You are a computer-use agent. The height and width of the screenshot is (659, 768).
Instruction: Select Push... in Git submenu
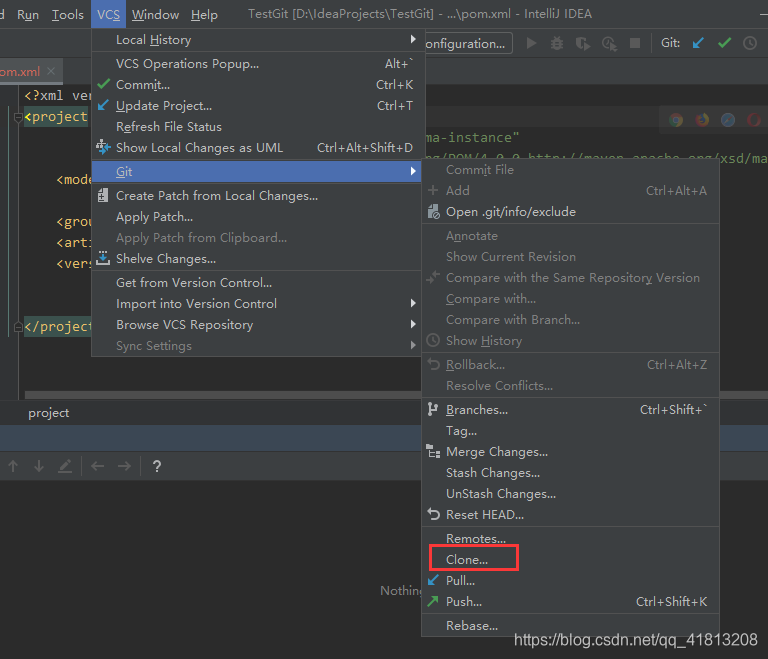pos(571,602)
